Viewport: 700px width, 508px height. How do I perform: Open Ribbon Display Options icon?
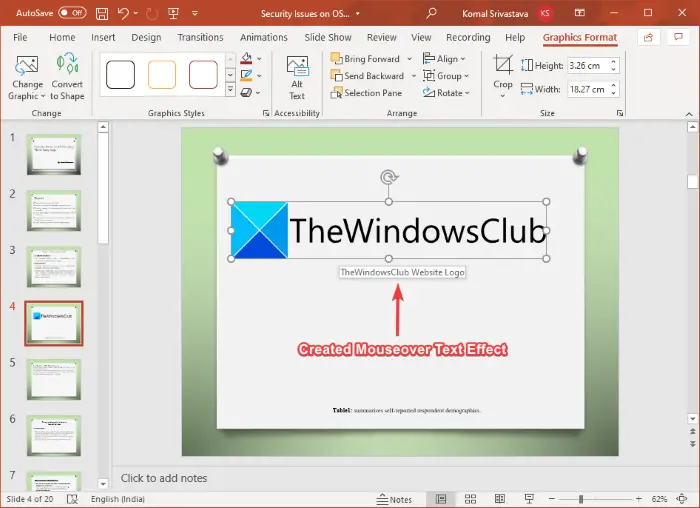tap(579, 13)
